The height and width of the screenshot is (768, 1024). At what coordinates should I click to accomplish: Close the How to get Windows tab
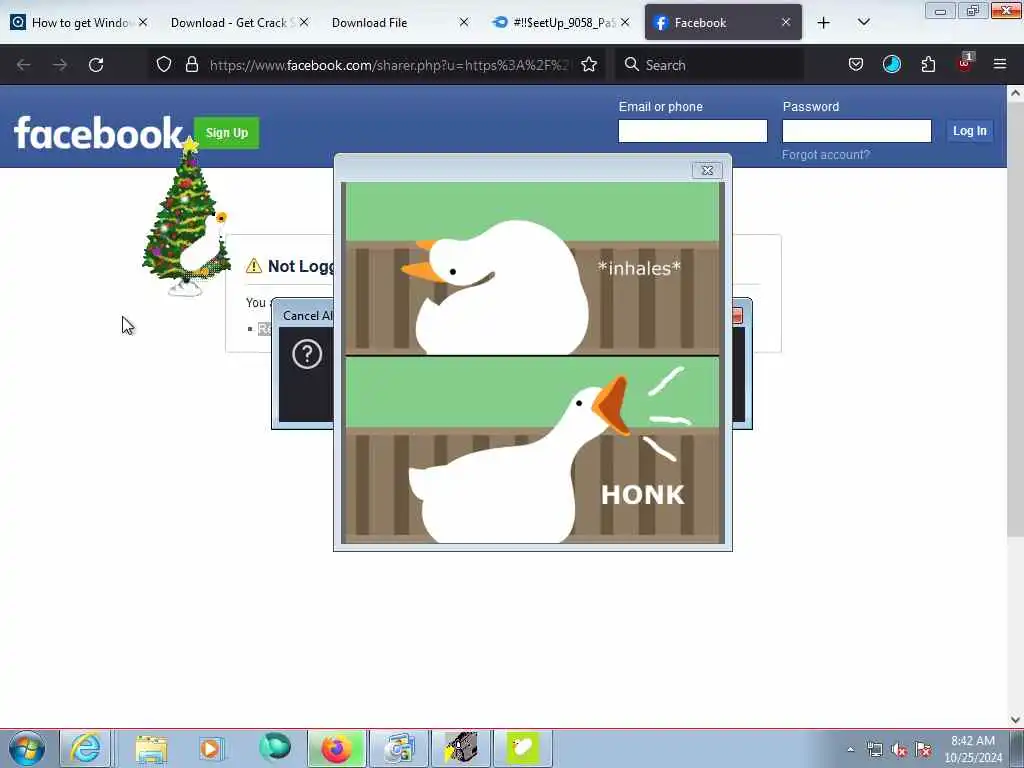tap(143, 22)
